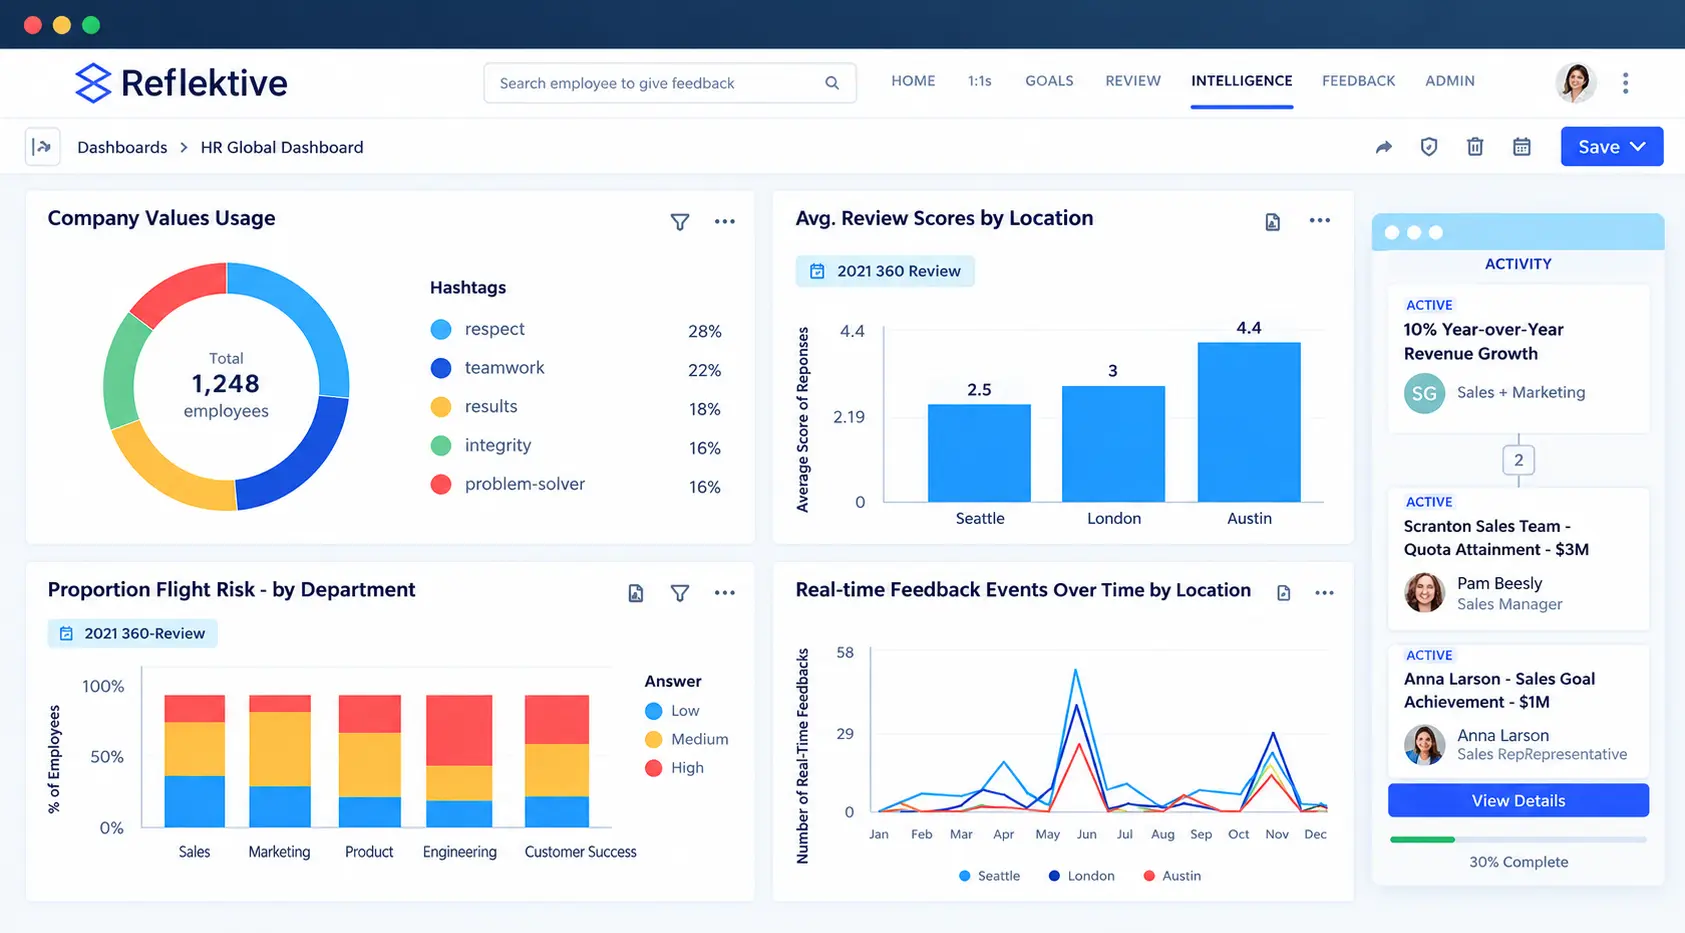Open more options on Company Values Usage

click(725, 222)
